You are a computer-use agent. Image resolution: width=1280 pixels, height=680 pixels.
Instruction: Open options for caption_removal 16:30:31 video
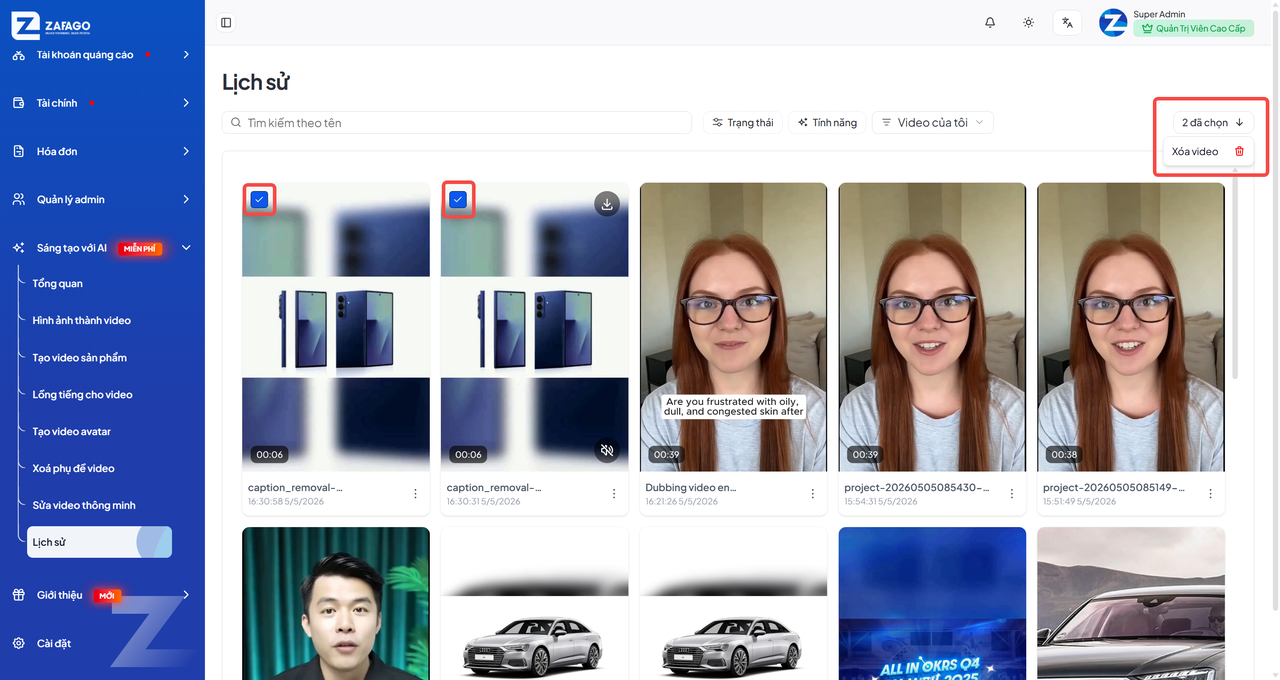click(614, 494)
